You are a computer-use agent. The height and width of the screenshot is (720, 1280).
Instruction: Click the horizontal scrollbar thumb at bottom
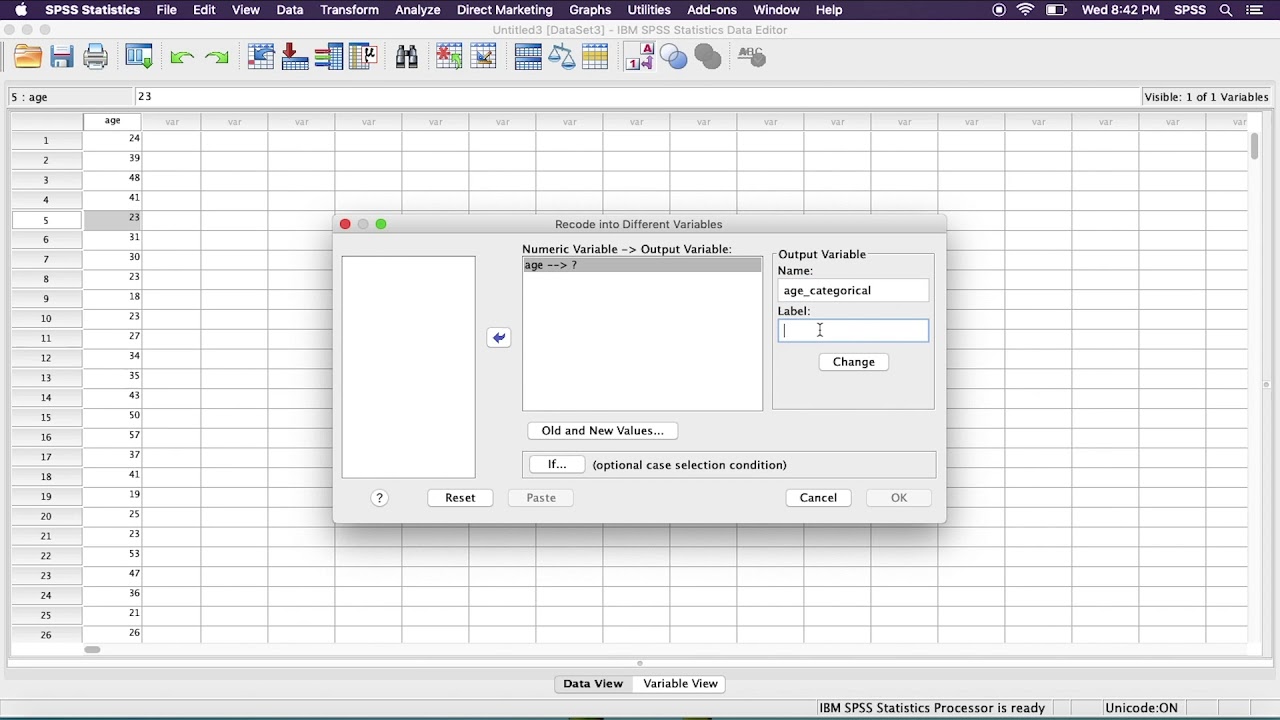pyautogui.click(x=92, y=650)
